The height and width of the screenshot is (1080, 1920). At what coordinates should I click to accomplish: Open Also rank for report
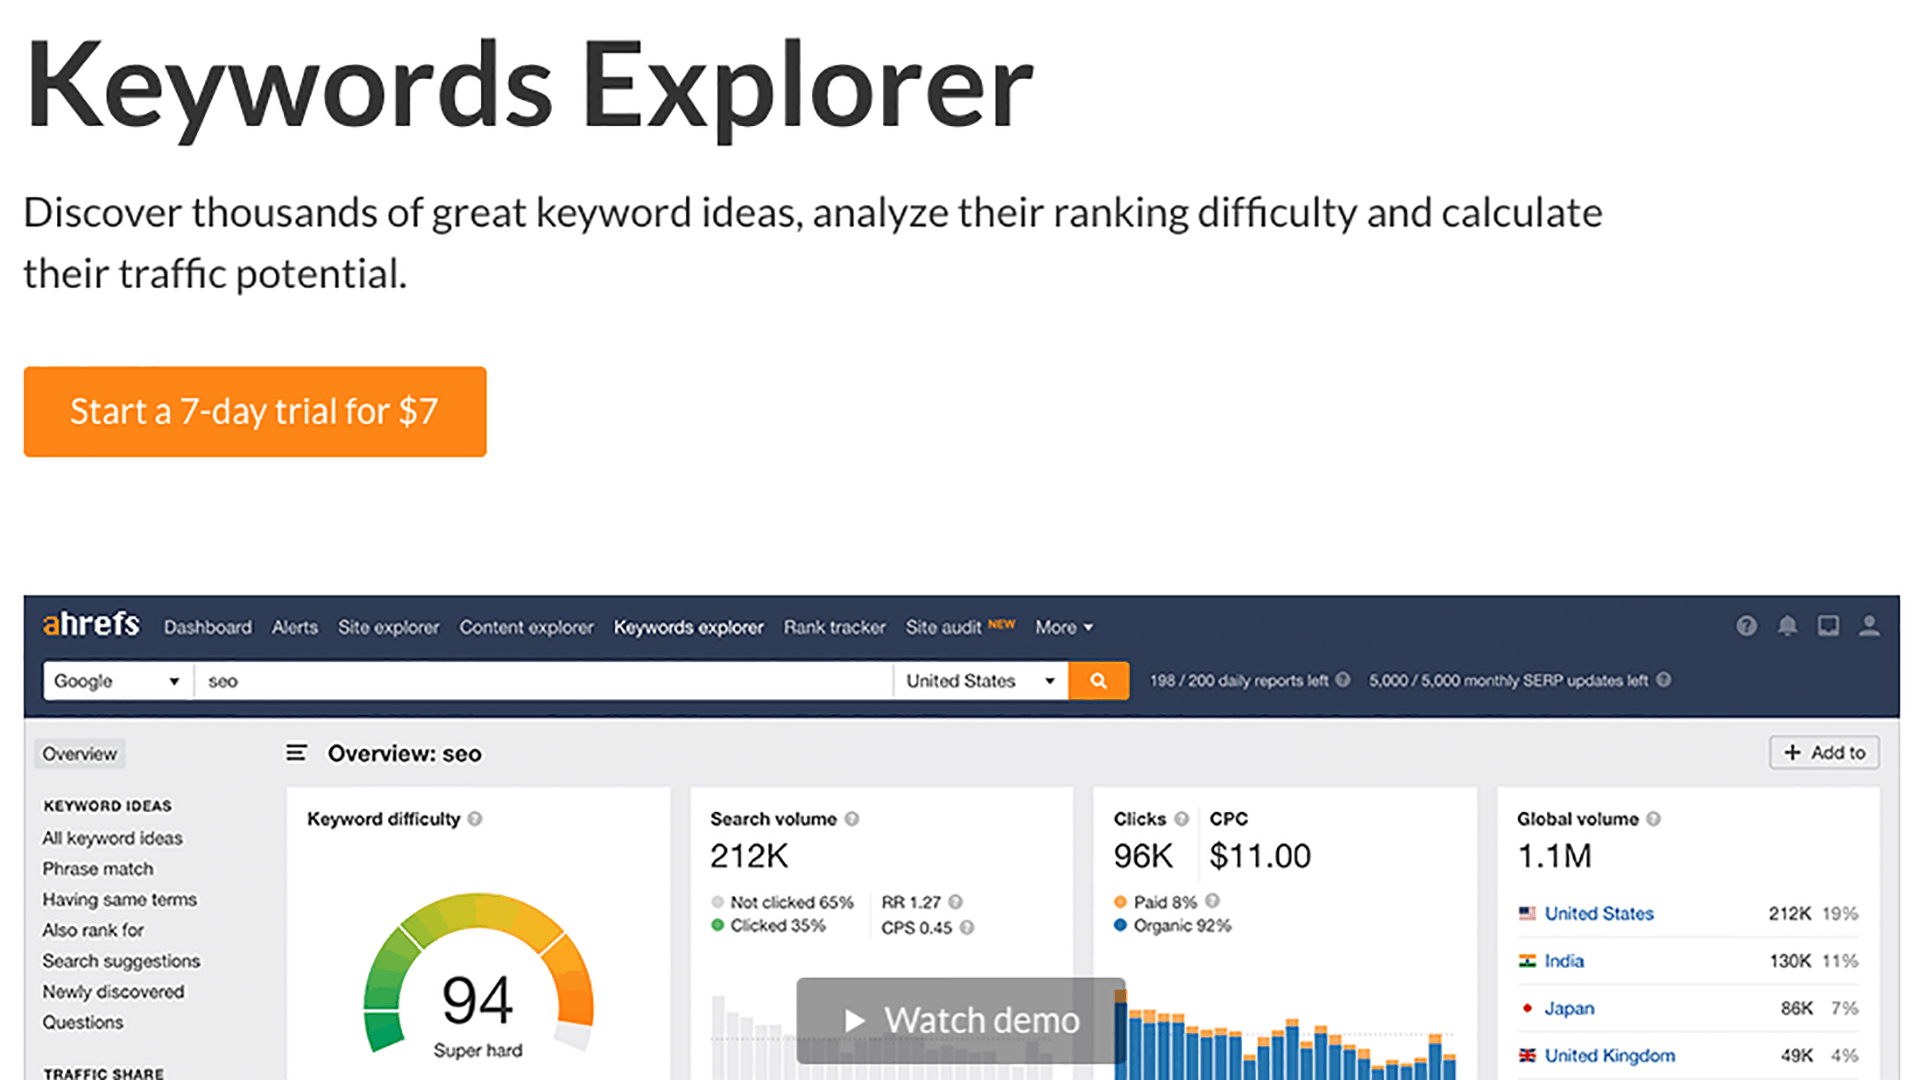pyautogui.click(x=93, y=930)
